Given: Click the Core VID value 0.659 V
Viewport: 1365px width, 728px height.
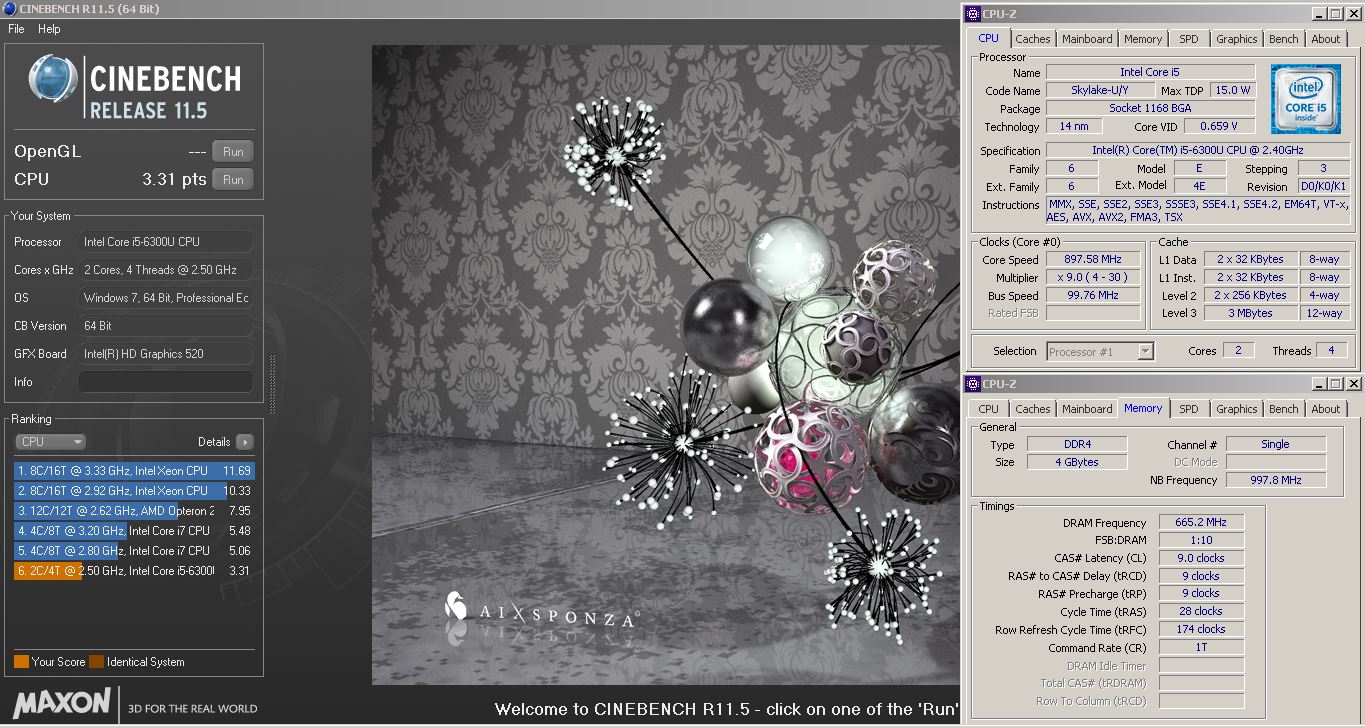Looking at the screenshot, I should [1220, 127].
